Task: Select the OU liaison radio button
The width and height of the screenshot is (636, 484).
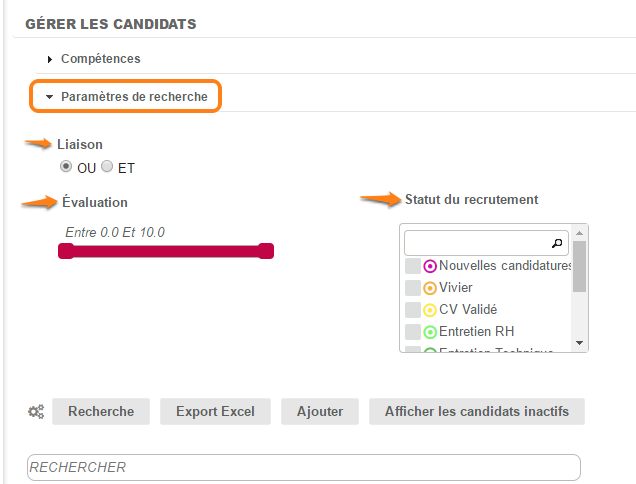Action: tap(67, 167)
